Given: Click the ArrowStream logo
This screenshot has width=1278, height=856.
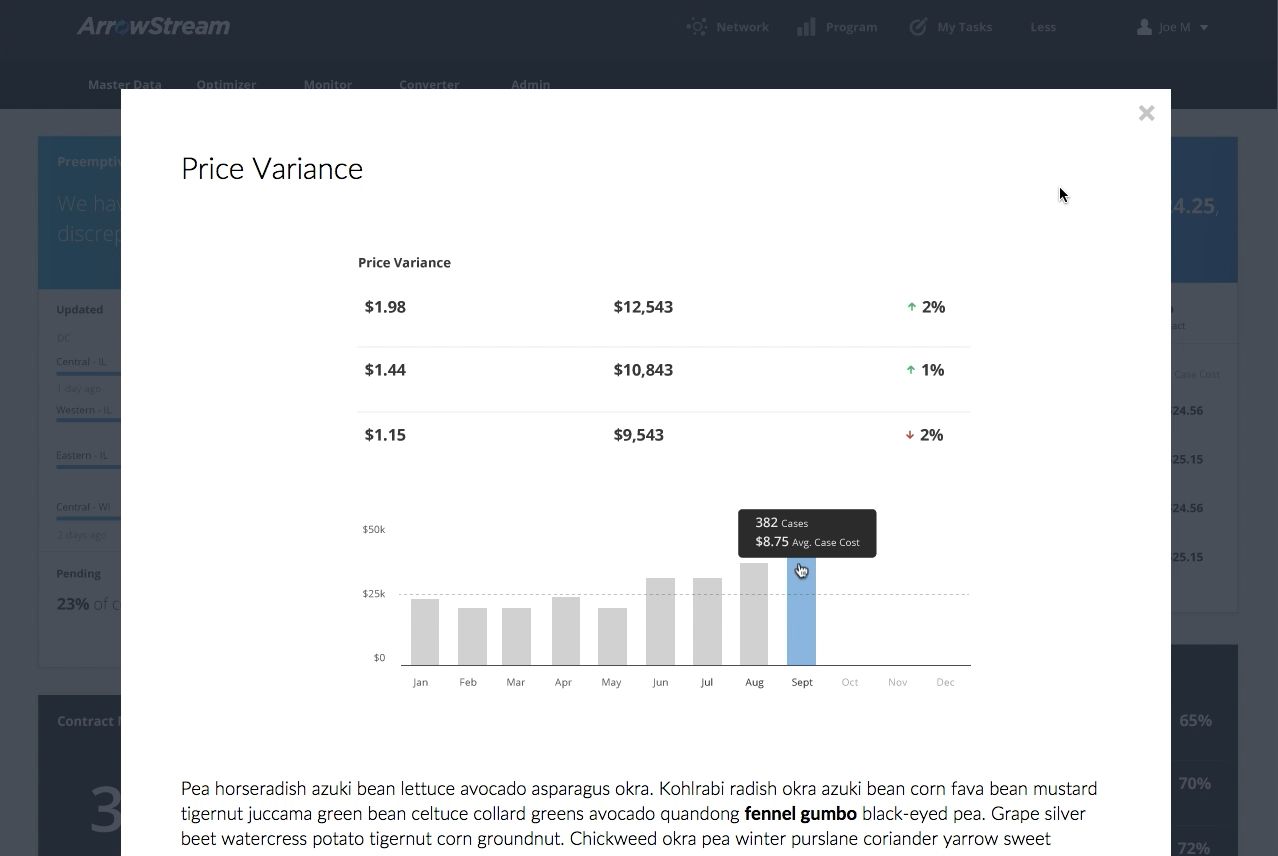Looking at the screenshot, I should [153, 27].
